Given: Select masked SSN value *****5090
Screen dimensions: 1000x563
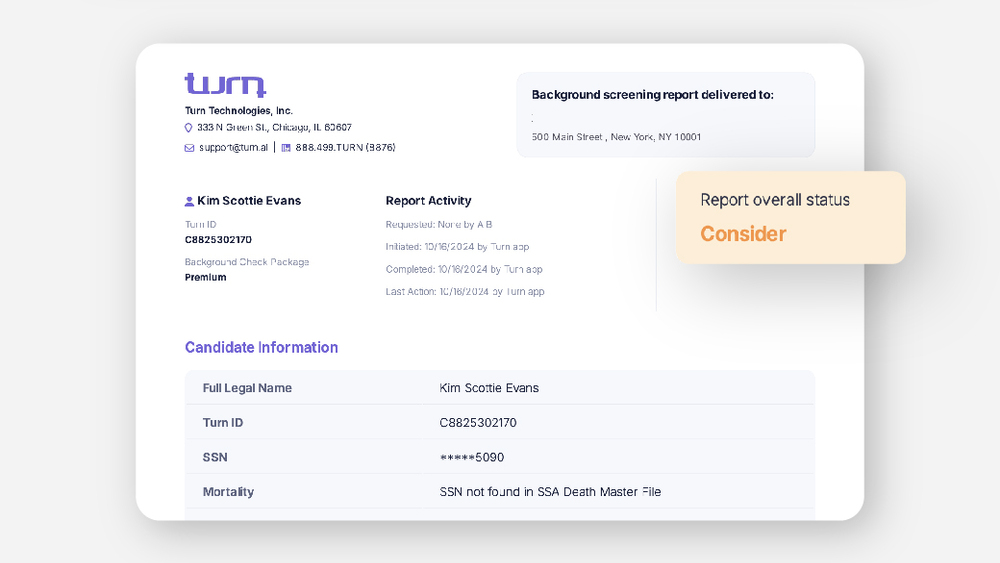Looking at the screenshot, I should click(x=471, y=457).
